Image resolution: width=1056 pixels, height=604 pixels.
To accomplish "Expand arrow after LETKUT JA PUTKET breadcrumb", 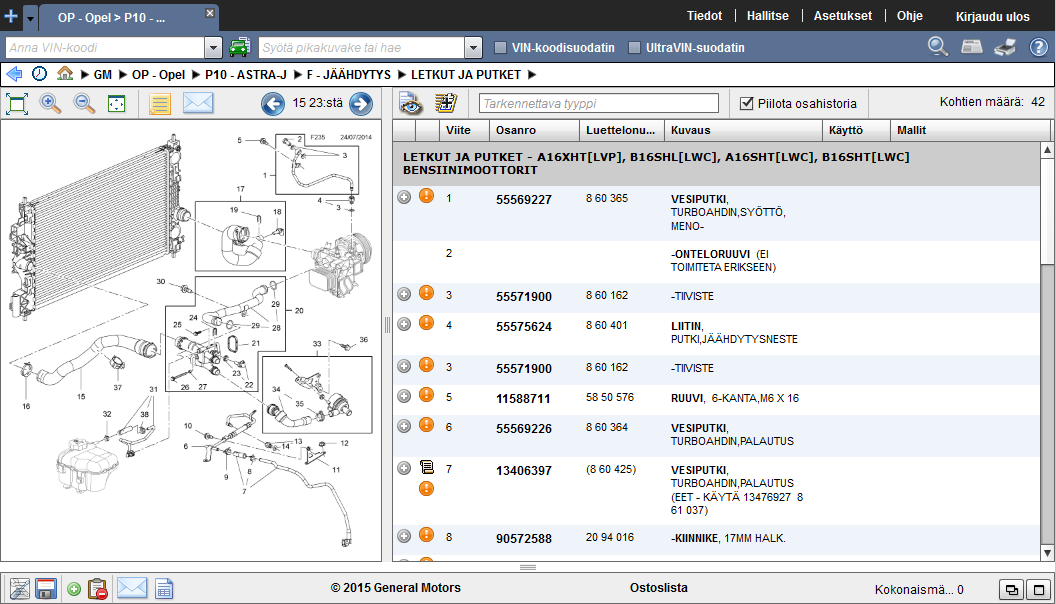I will pyautogui.click(x=532, y=75).
